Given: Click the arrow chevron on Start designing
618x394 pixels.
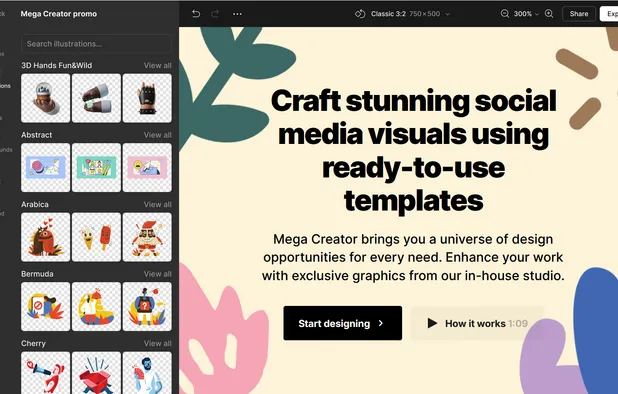Looking at the screenshot, I should tap(381, 323).
